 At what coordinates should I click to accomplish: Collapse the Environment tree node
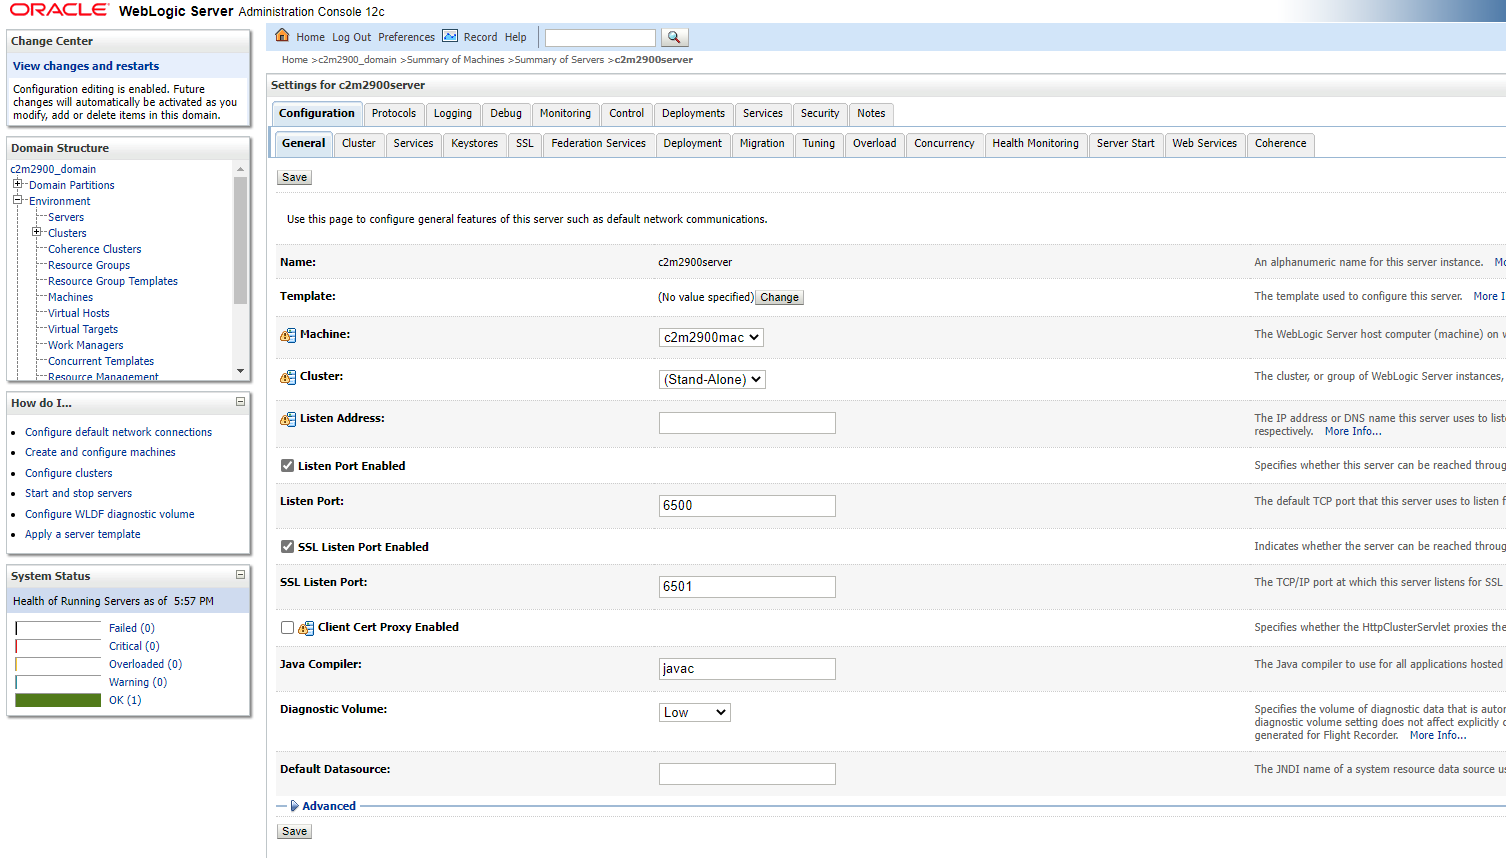(x=17, y=200)
